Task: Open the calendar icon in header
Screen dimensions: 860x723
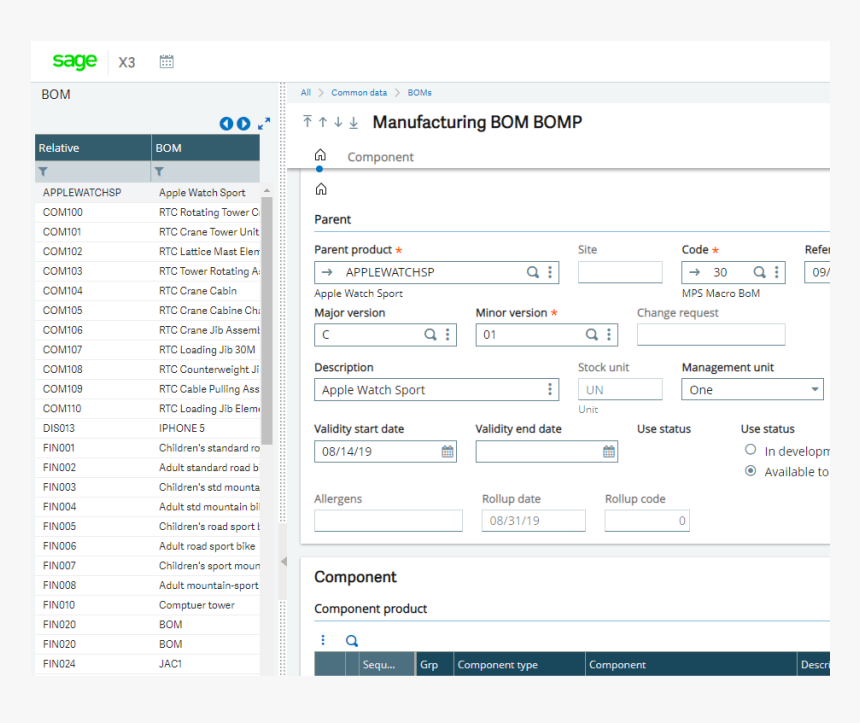Action: 166,61
